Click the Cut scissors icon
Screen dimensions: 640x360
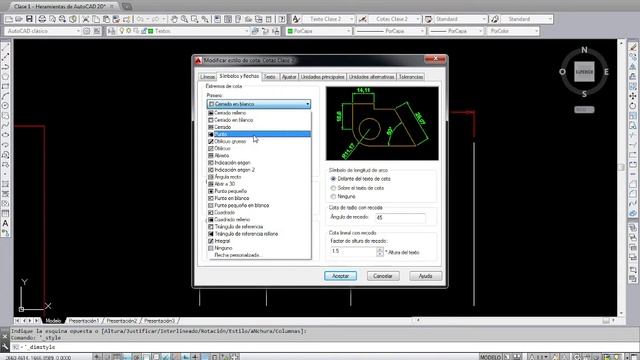coord(86,19)
